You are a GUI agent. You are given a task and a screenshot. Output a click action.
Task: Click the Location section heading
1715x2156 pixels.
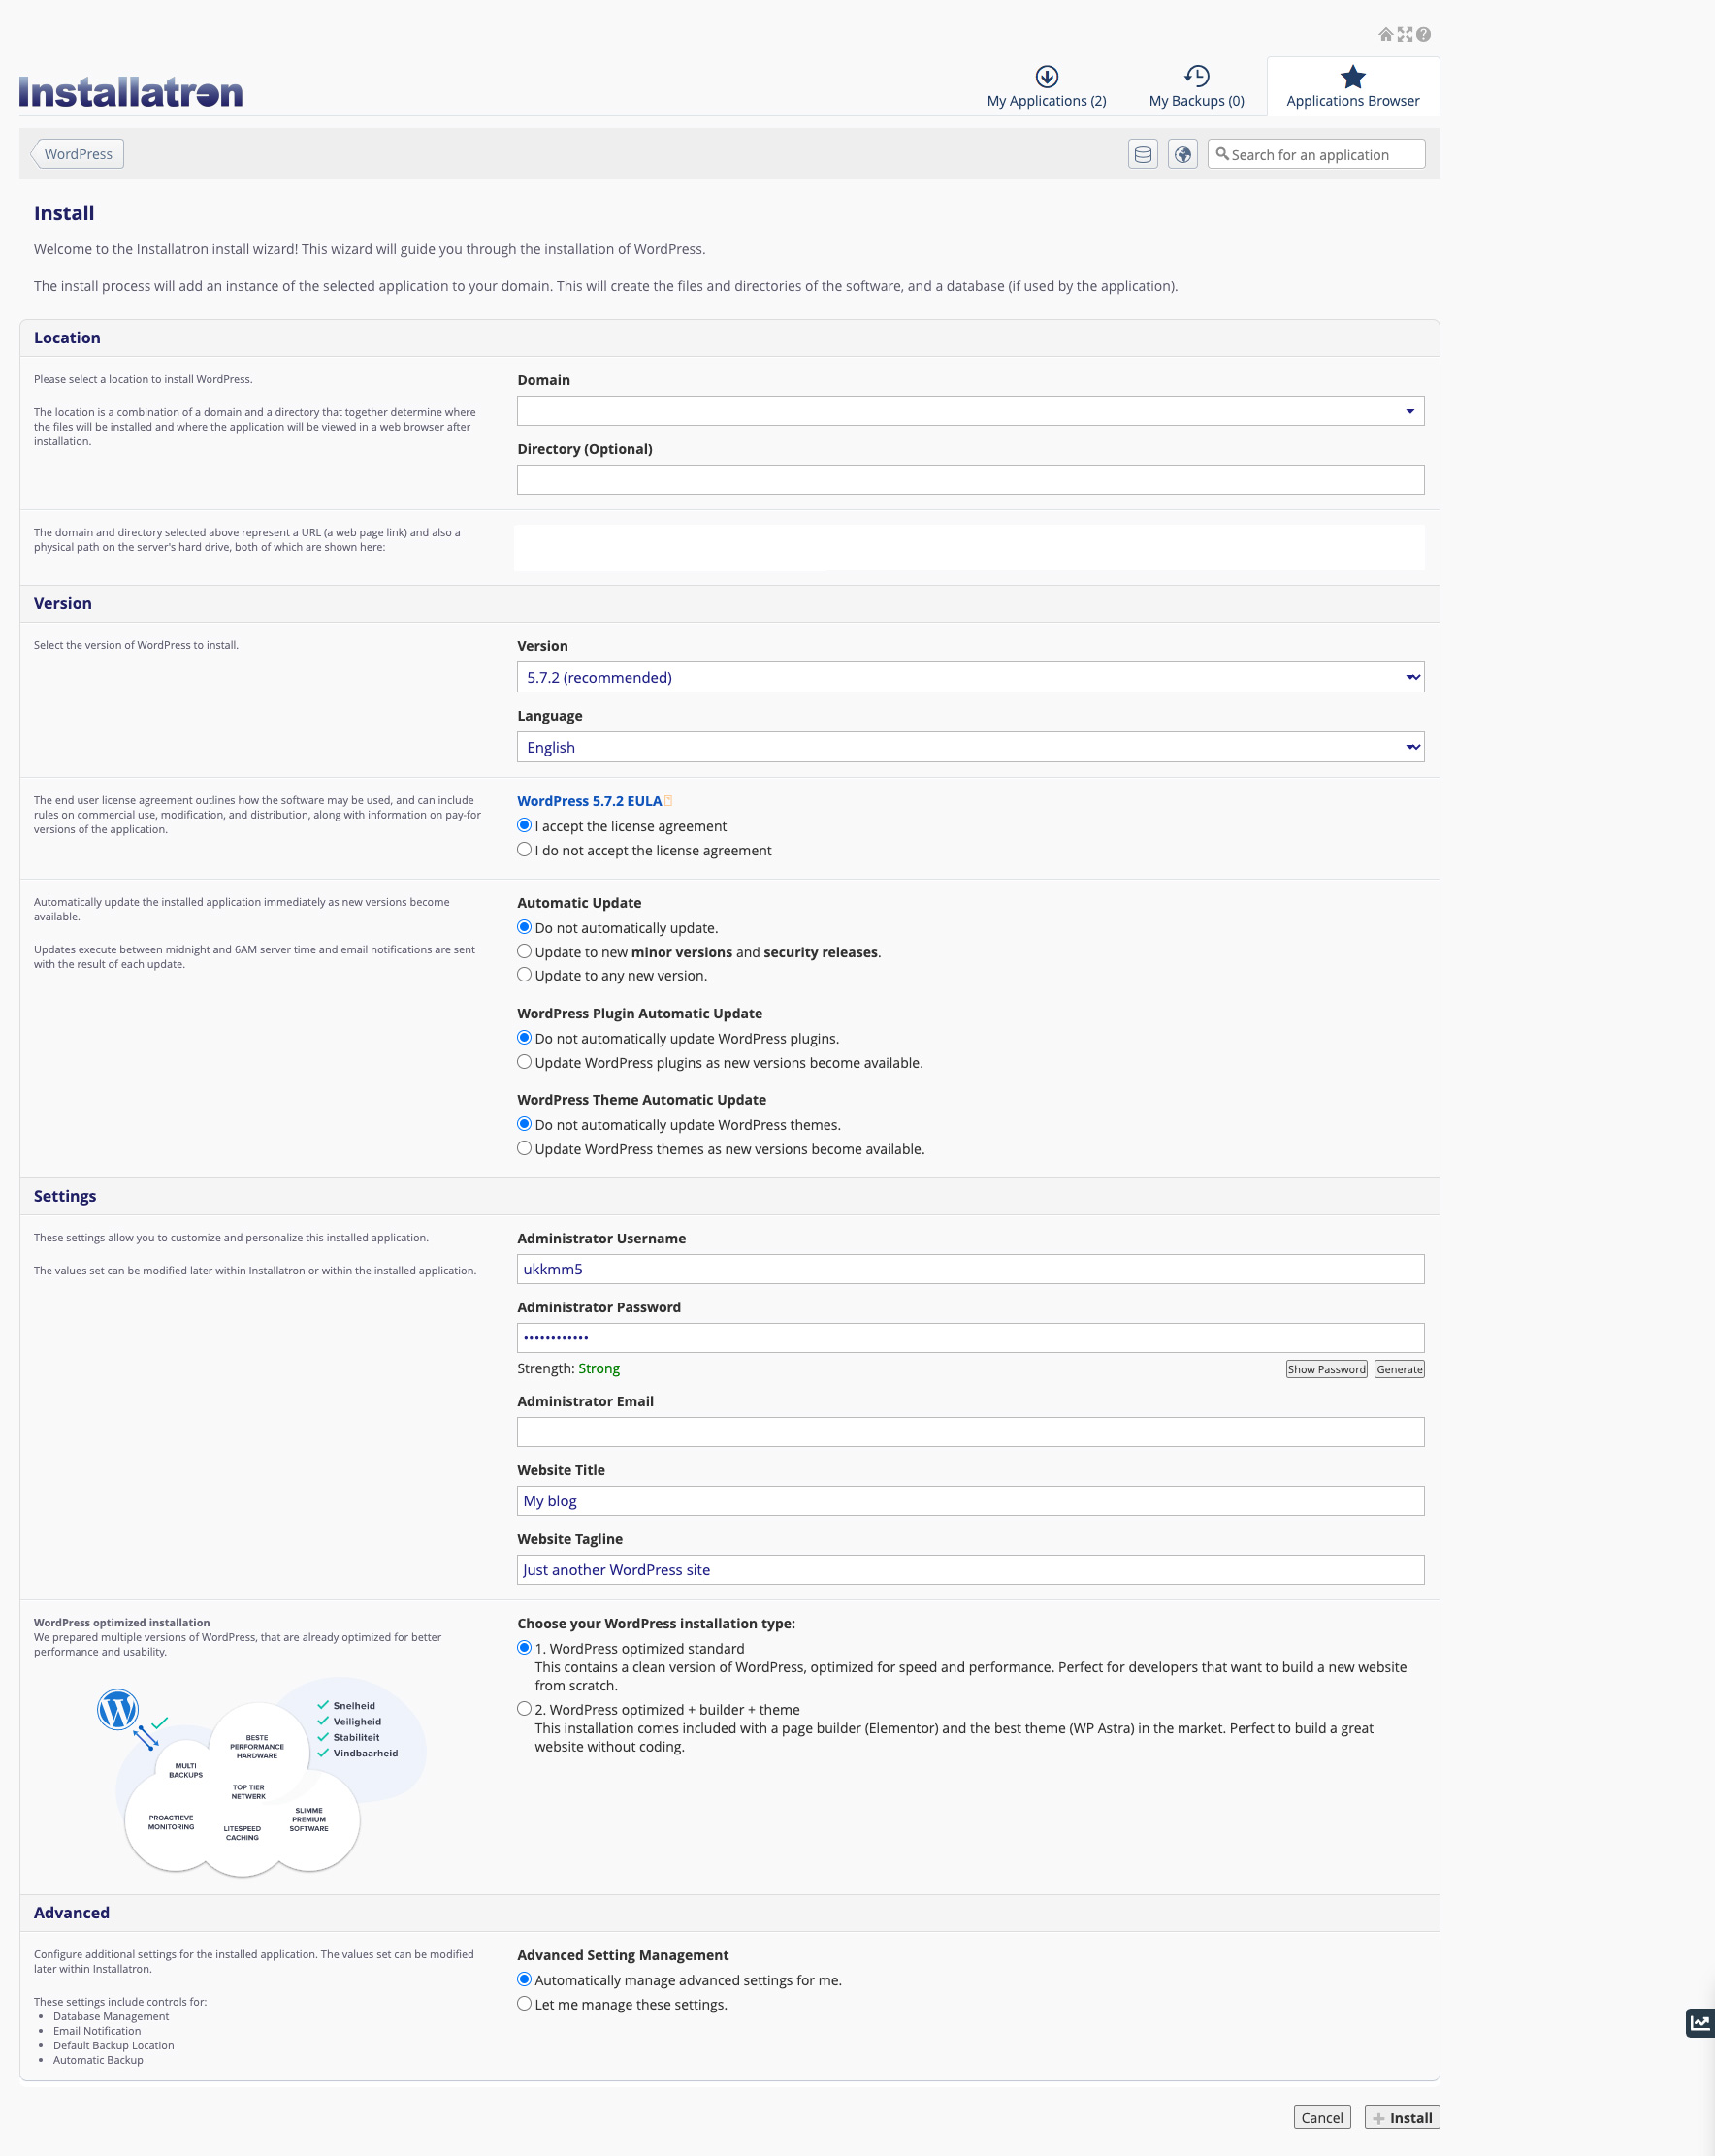coord(67,338)
